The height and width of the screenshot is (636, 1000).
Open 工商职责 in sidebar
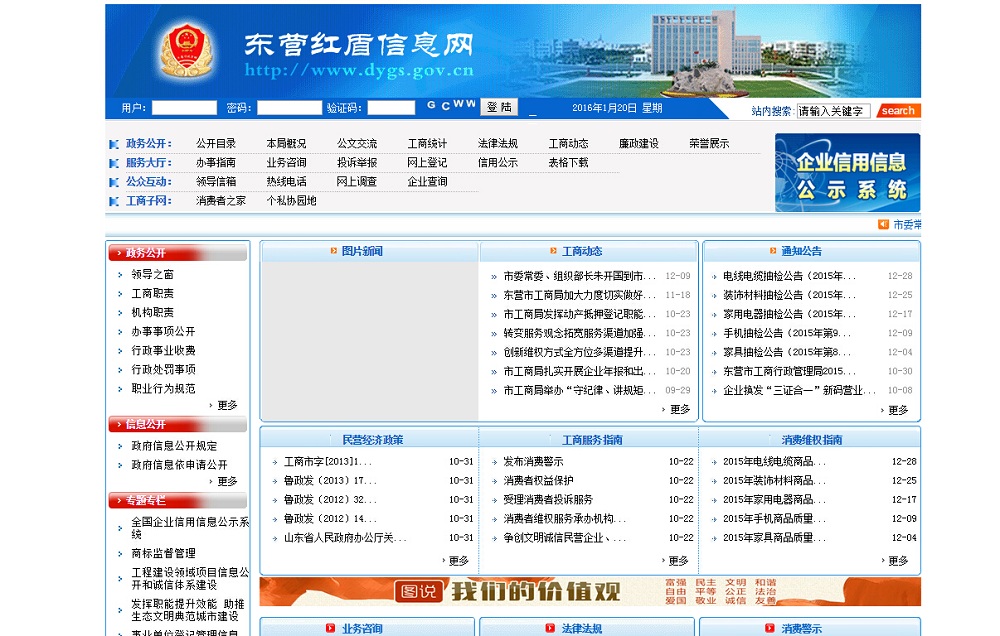click(x=152, y=293)
